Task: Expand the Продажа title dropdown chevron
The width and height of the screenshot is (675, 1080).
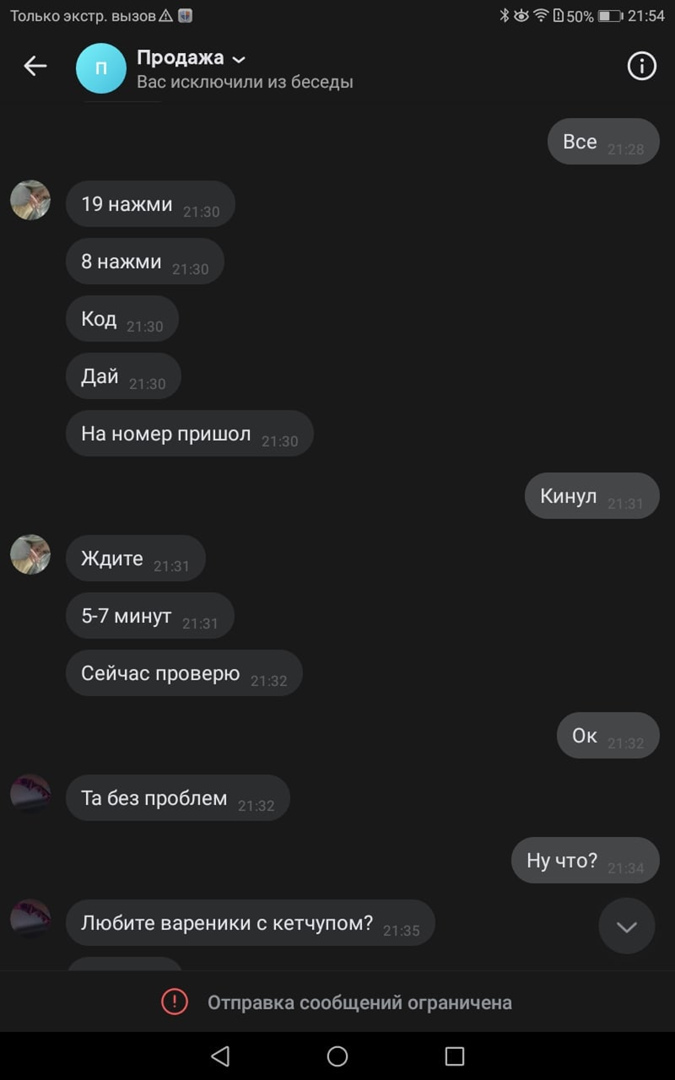Action: coord(239,60)
